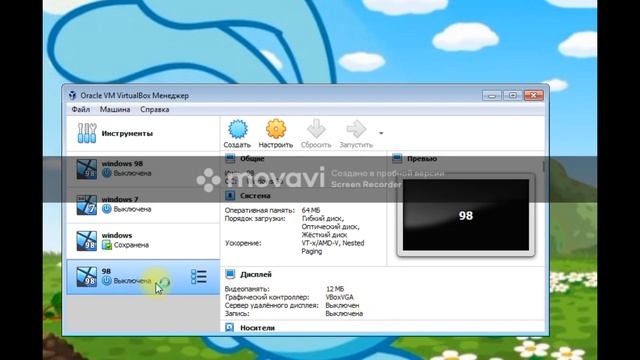The height and width of the screenshot is (360, 640).
Task: Click the '12 МБ' video memory value
Action: pyautogui.click(x=335, y=289)
